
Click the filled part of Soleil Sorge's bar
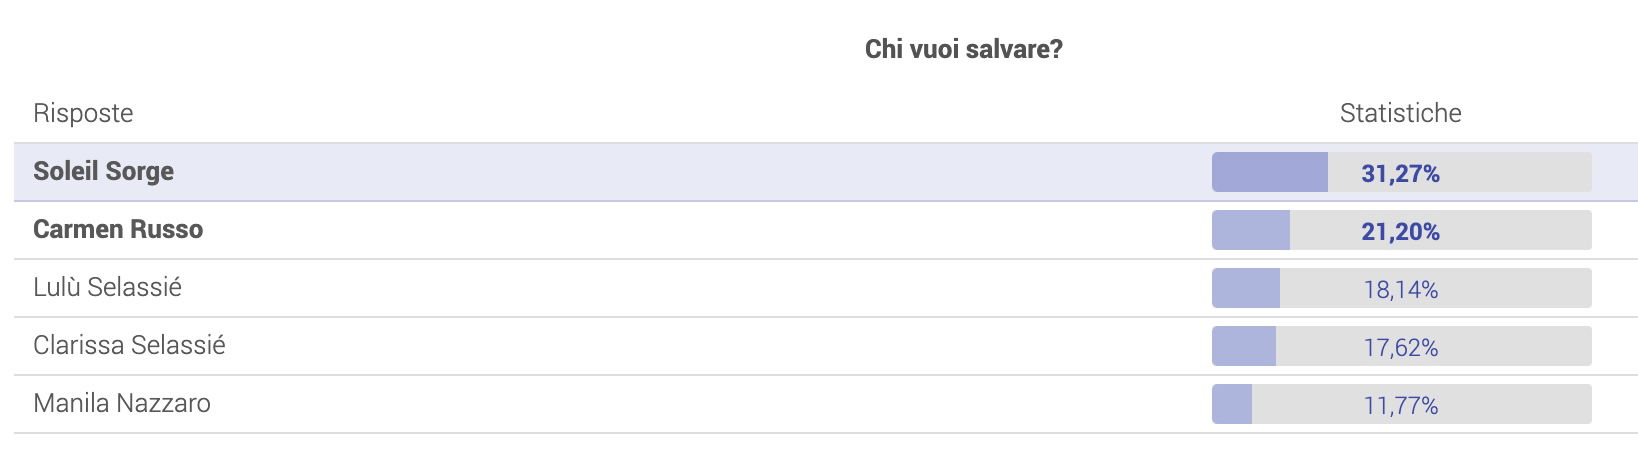point(1270,172)
